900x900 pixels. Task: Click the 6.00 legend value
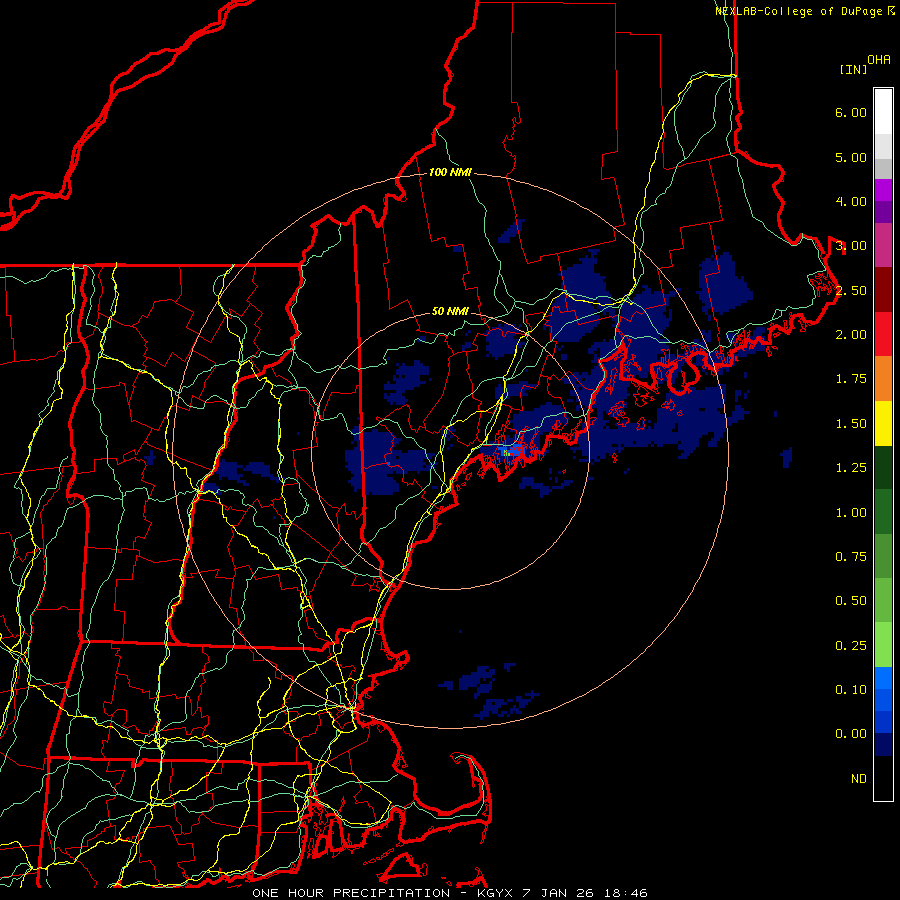tap(851, 112)
